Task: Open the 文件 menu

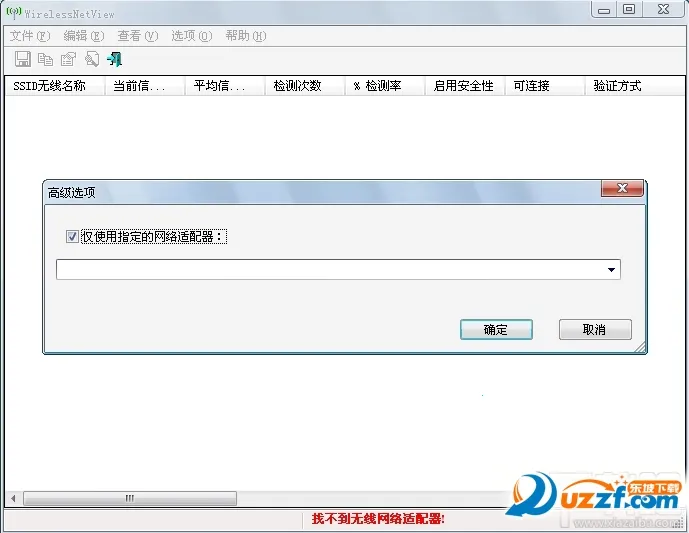Action: [x=29, y=36]
